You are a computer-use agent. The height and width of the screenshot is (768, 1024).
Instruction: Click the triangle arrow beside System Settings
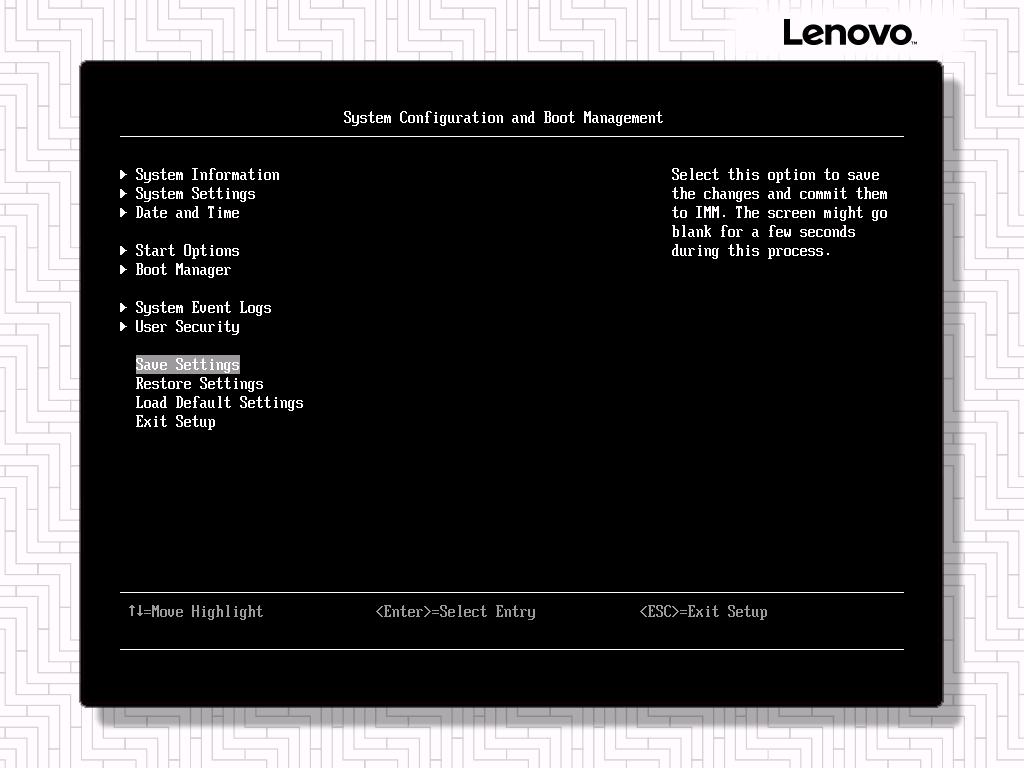(123, 194)
